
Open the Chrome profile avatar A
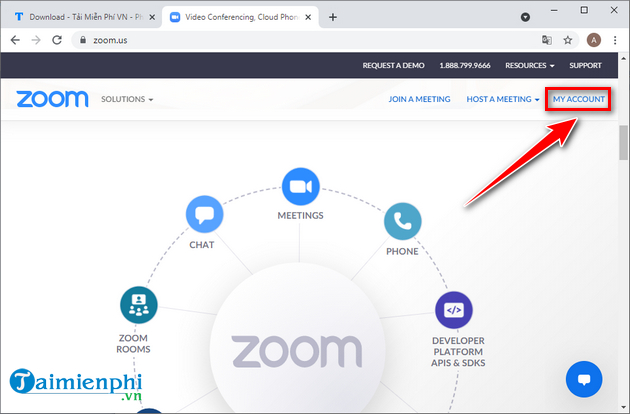(593, 40)
